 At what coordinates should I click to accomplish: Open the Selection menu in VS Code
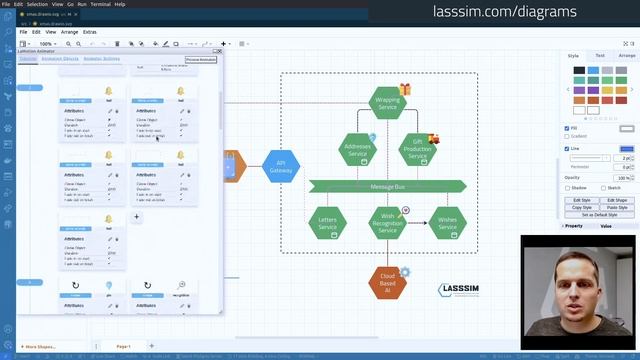pyautogui.click(x=37, y=4)
